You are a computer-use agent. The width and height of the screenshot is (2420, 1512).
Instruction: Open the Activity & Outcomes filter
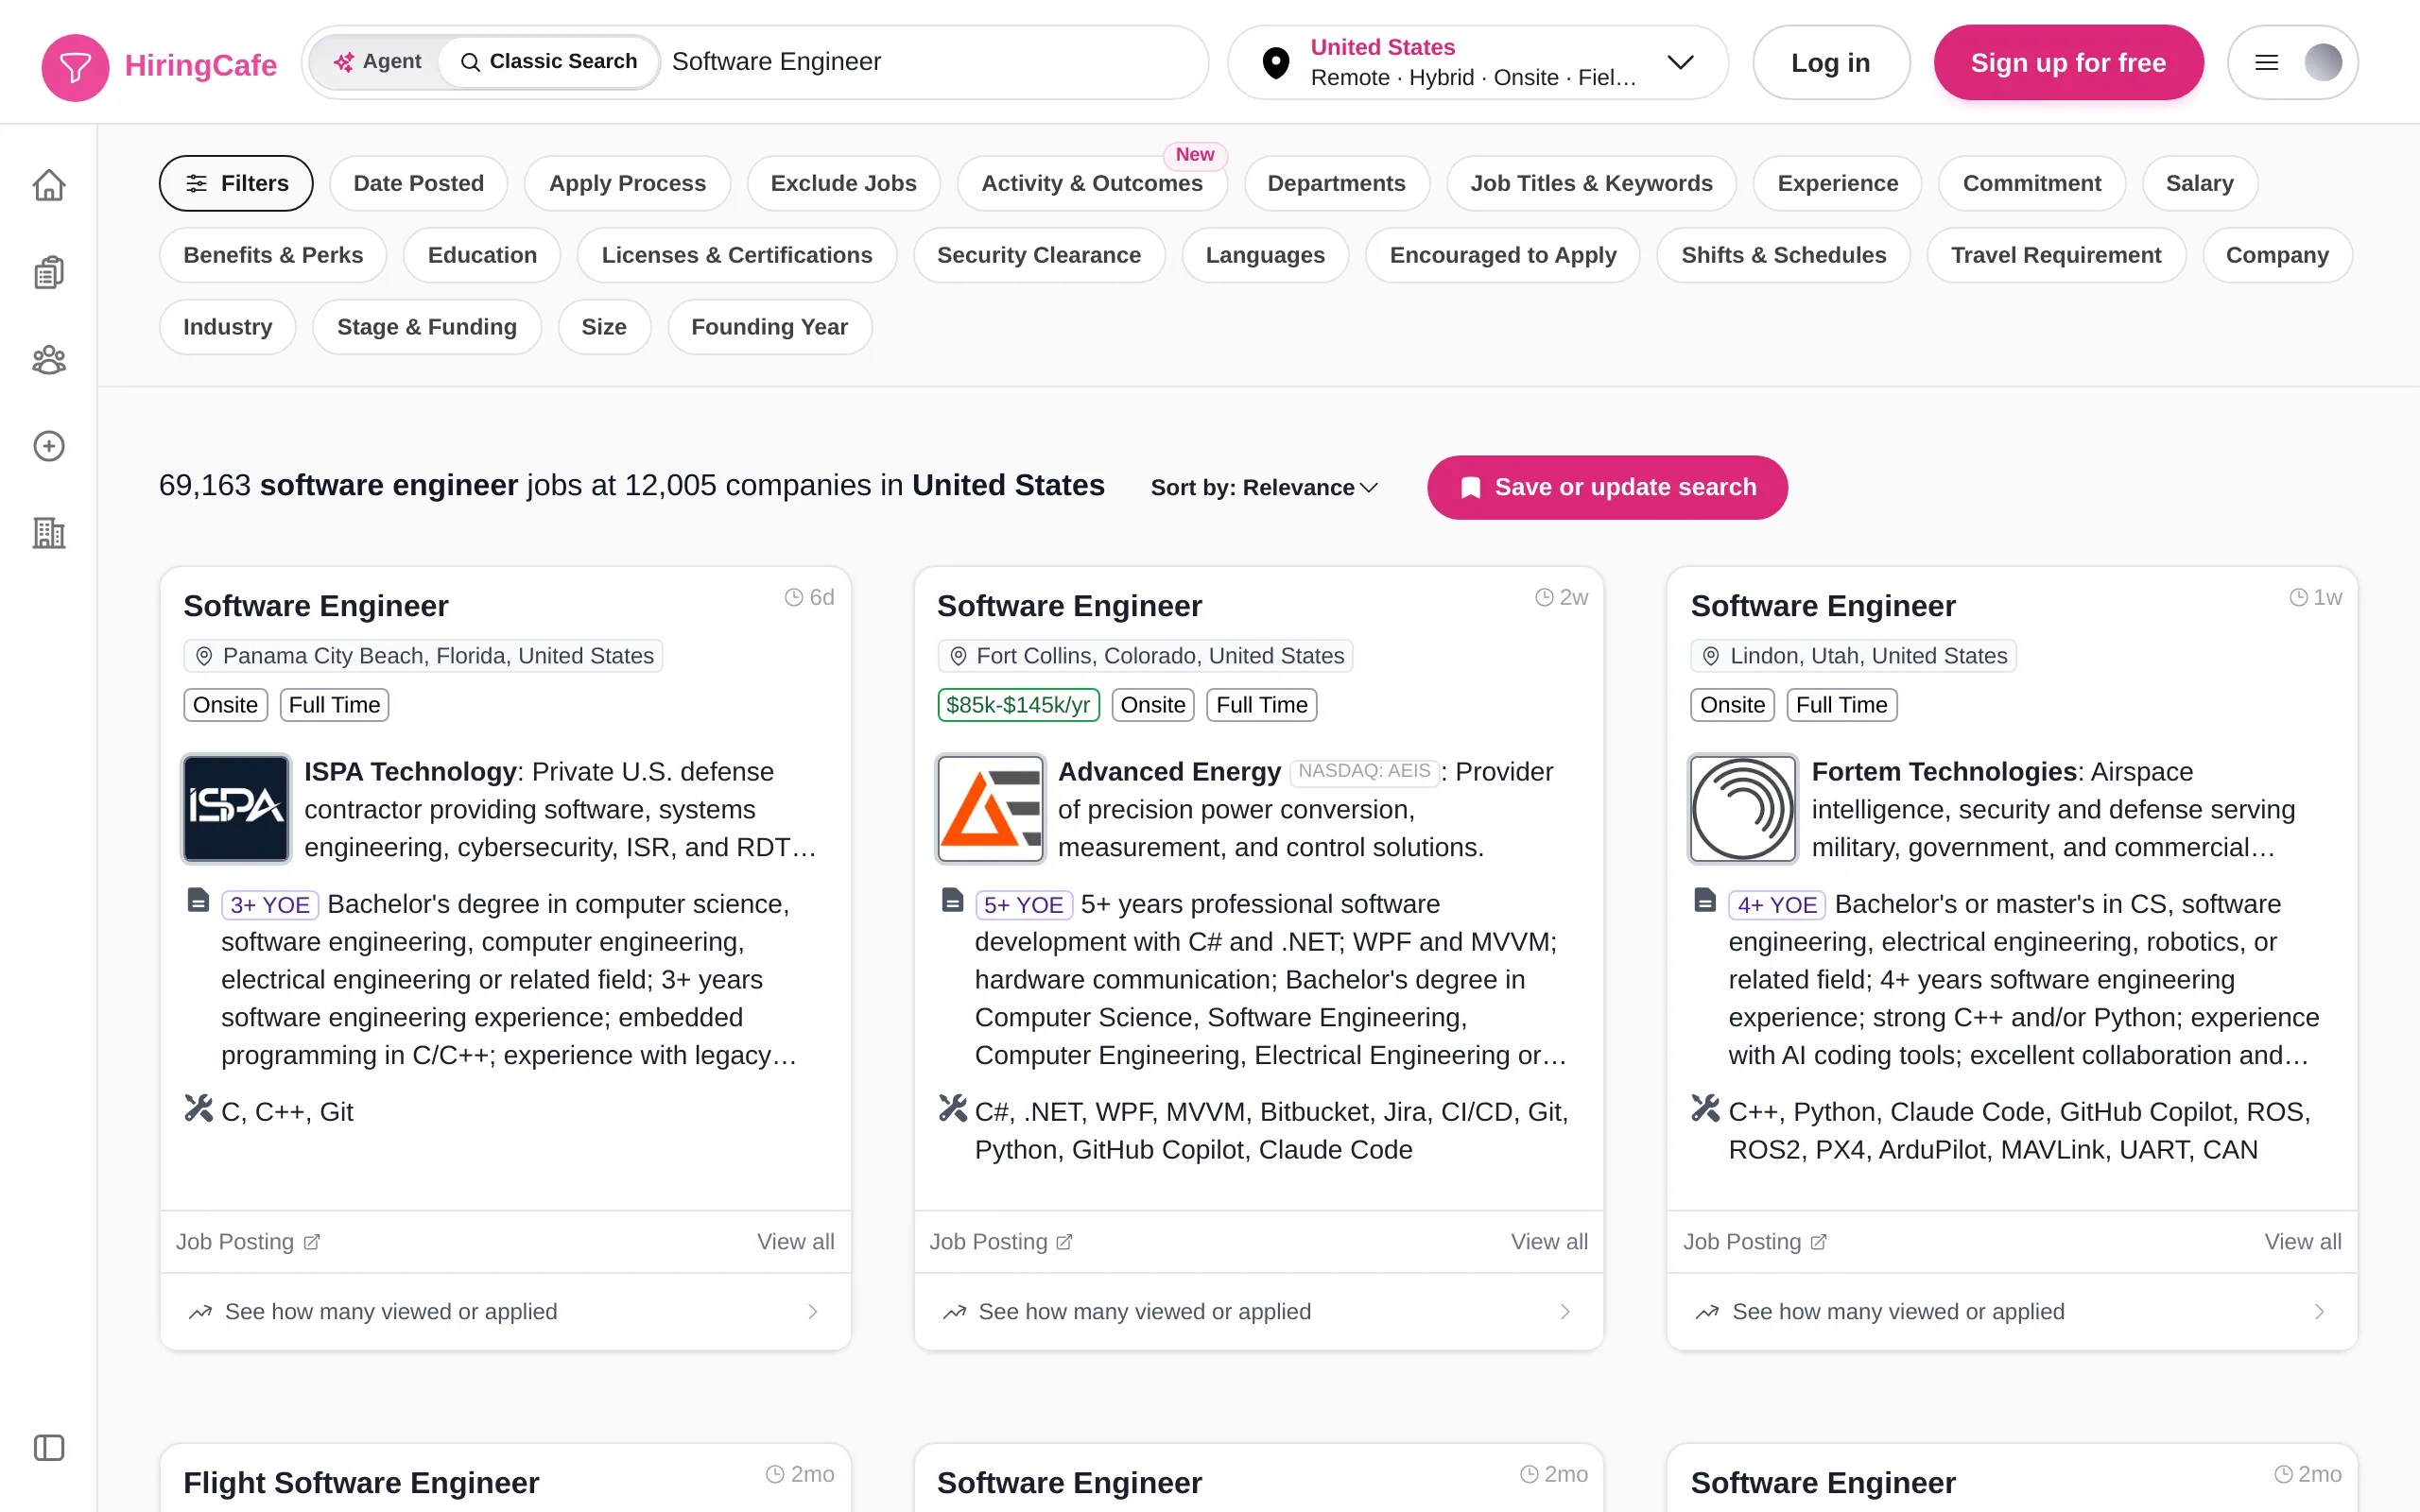[x=1091, y=183]
